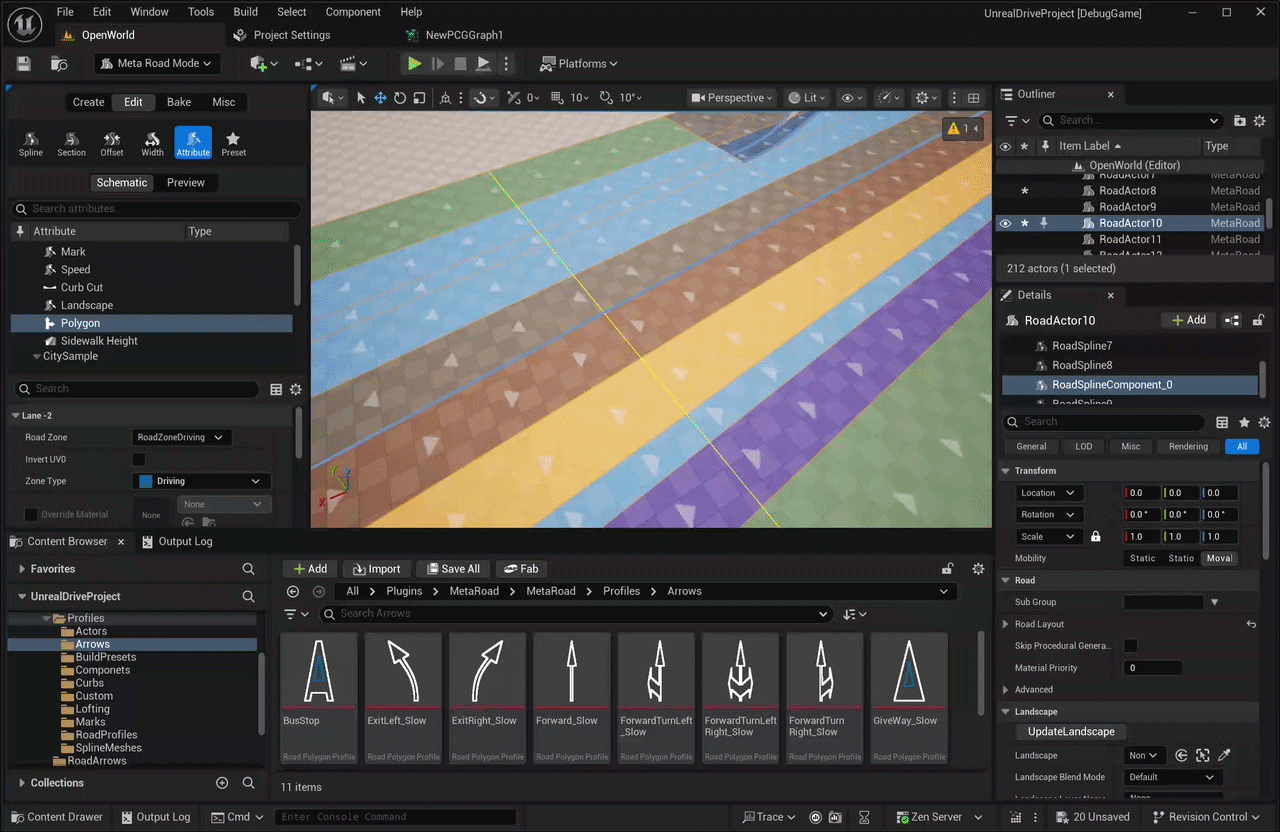This screenshot has height=832, width=1280.
Task: Lock the Content Browser panel
Action: pyautogui.click(x=947, y=568)
